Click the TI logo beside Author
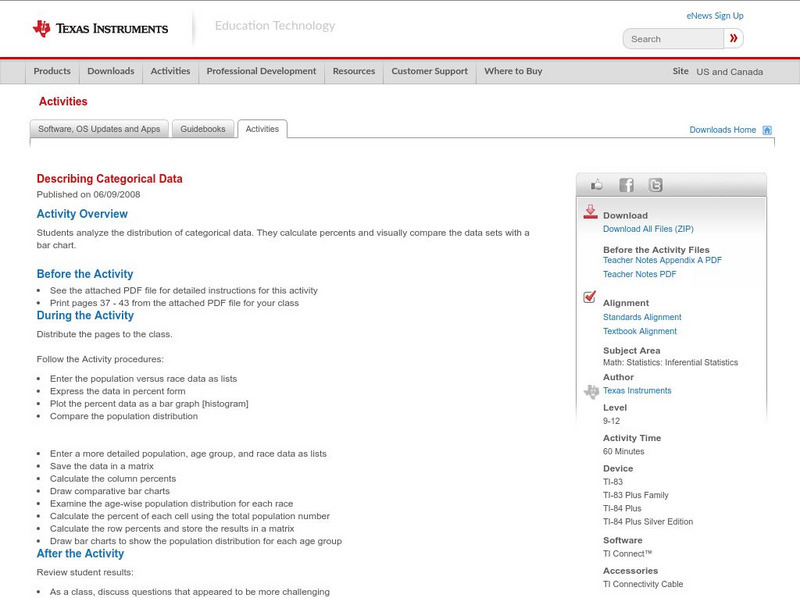The width and height of the screenshot is (800, 598). 591,391
